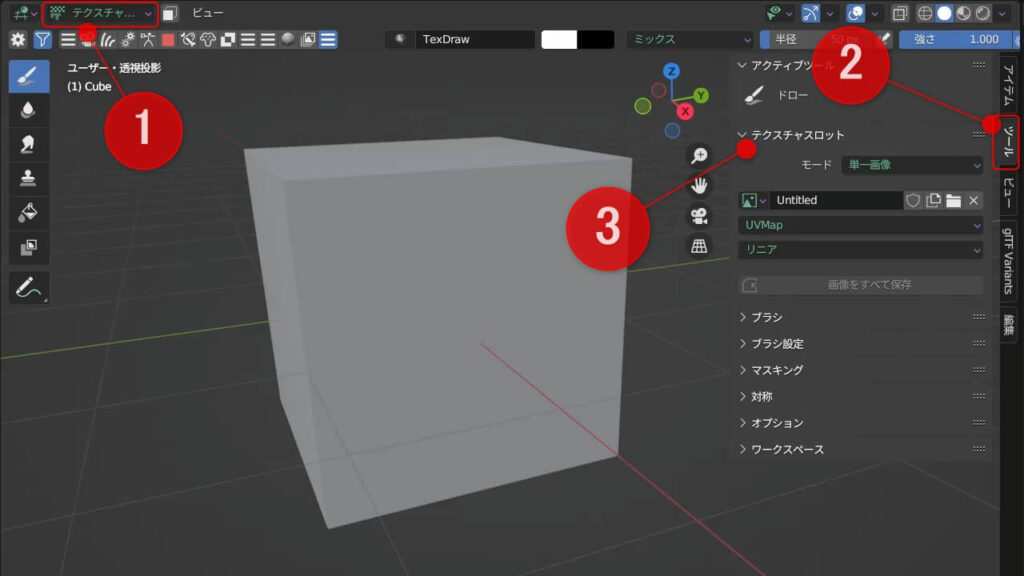Click the Z axis on the navigation gizmo
The image size is (1024, 576).
click(x=671, y=71)
